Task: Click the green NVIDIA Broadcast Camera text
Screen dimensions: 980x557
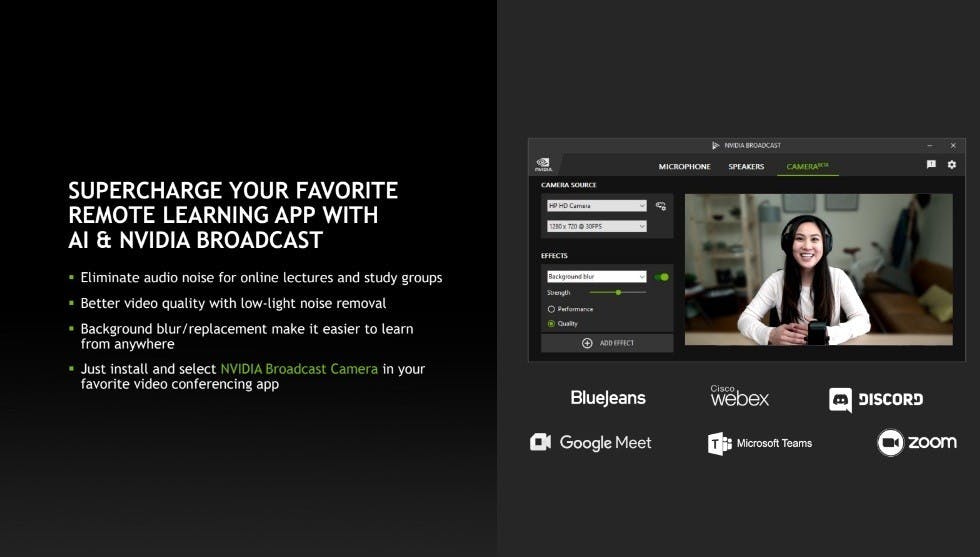Action: 299,369
